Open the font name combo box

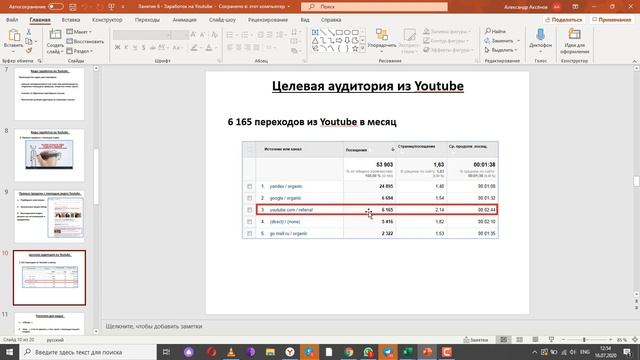click(141, 36)
